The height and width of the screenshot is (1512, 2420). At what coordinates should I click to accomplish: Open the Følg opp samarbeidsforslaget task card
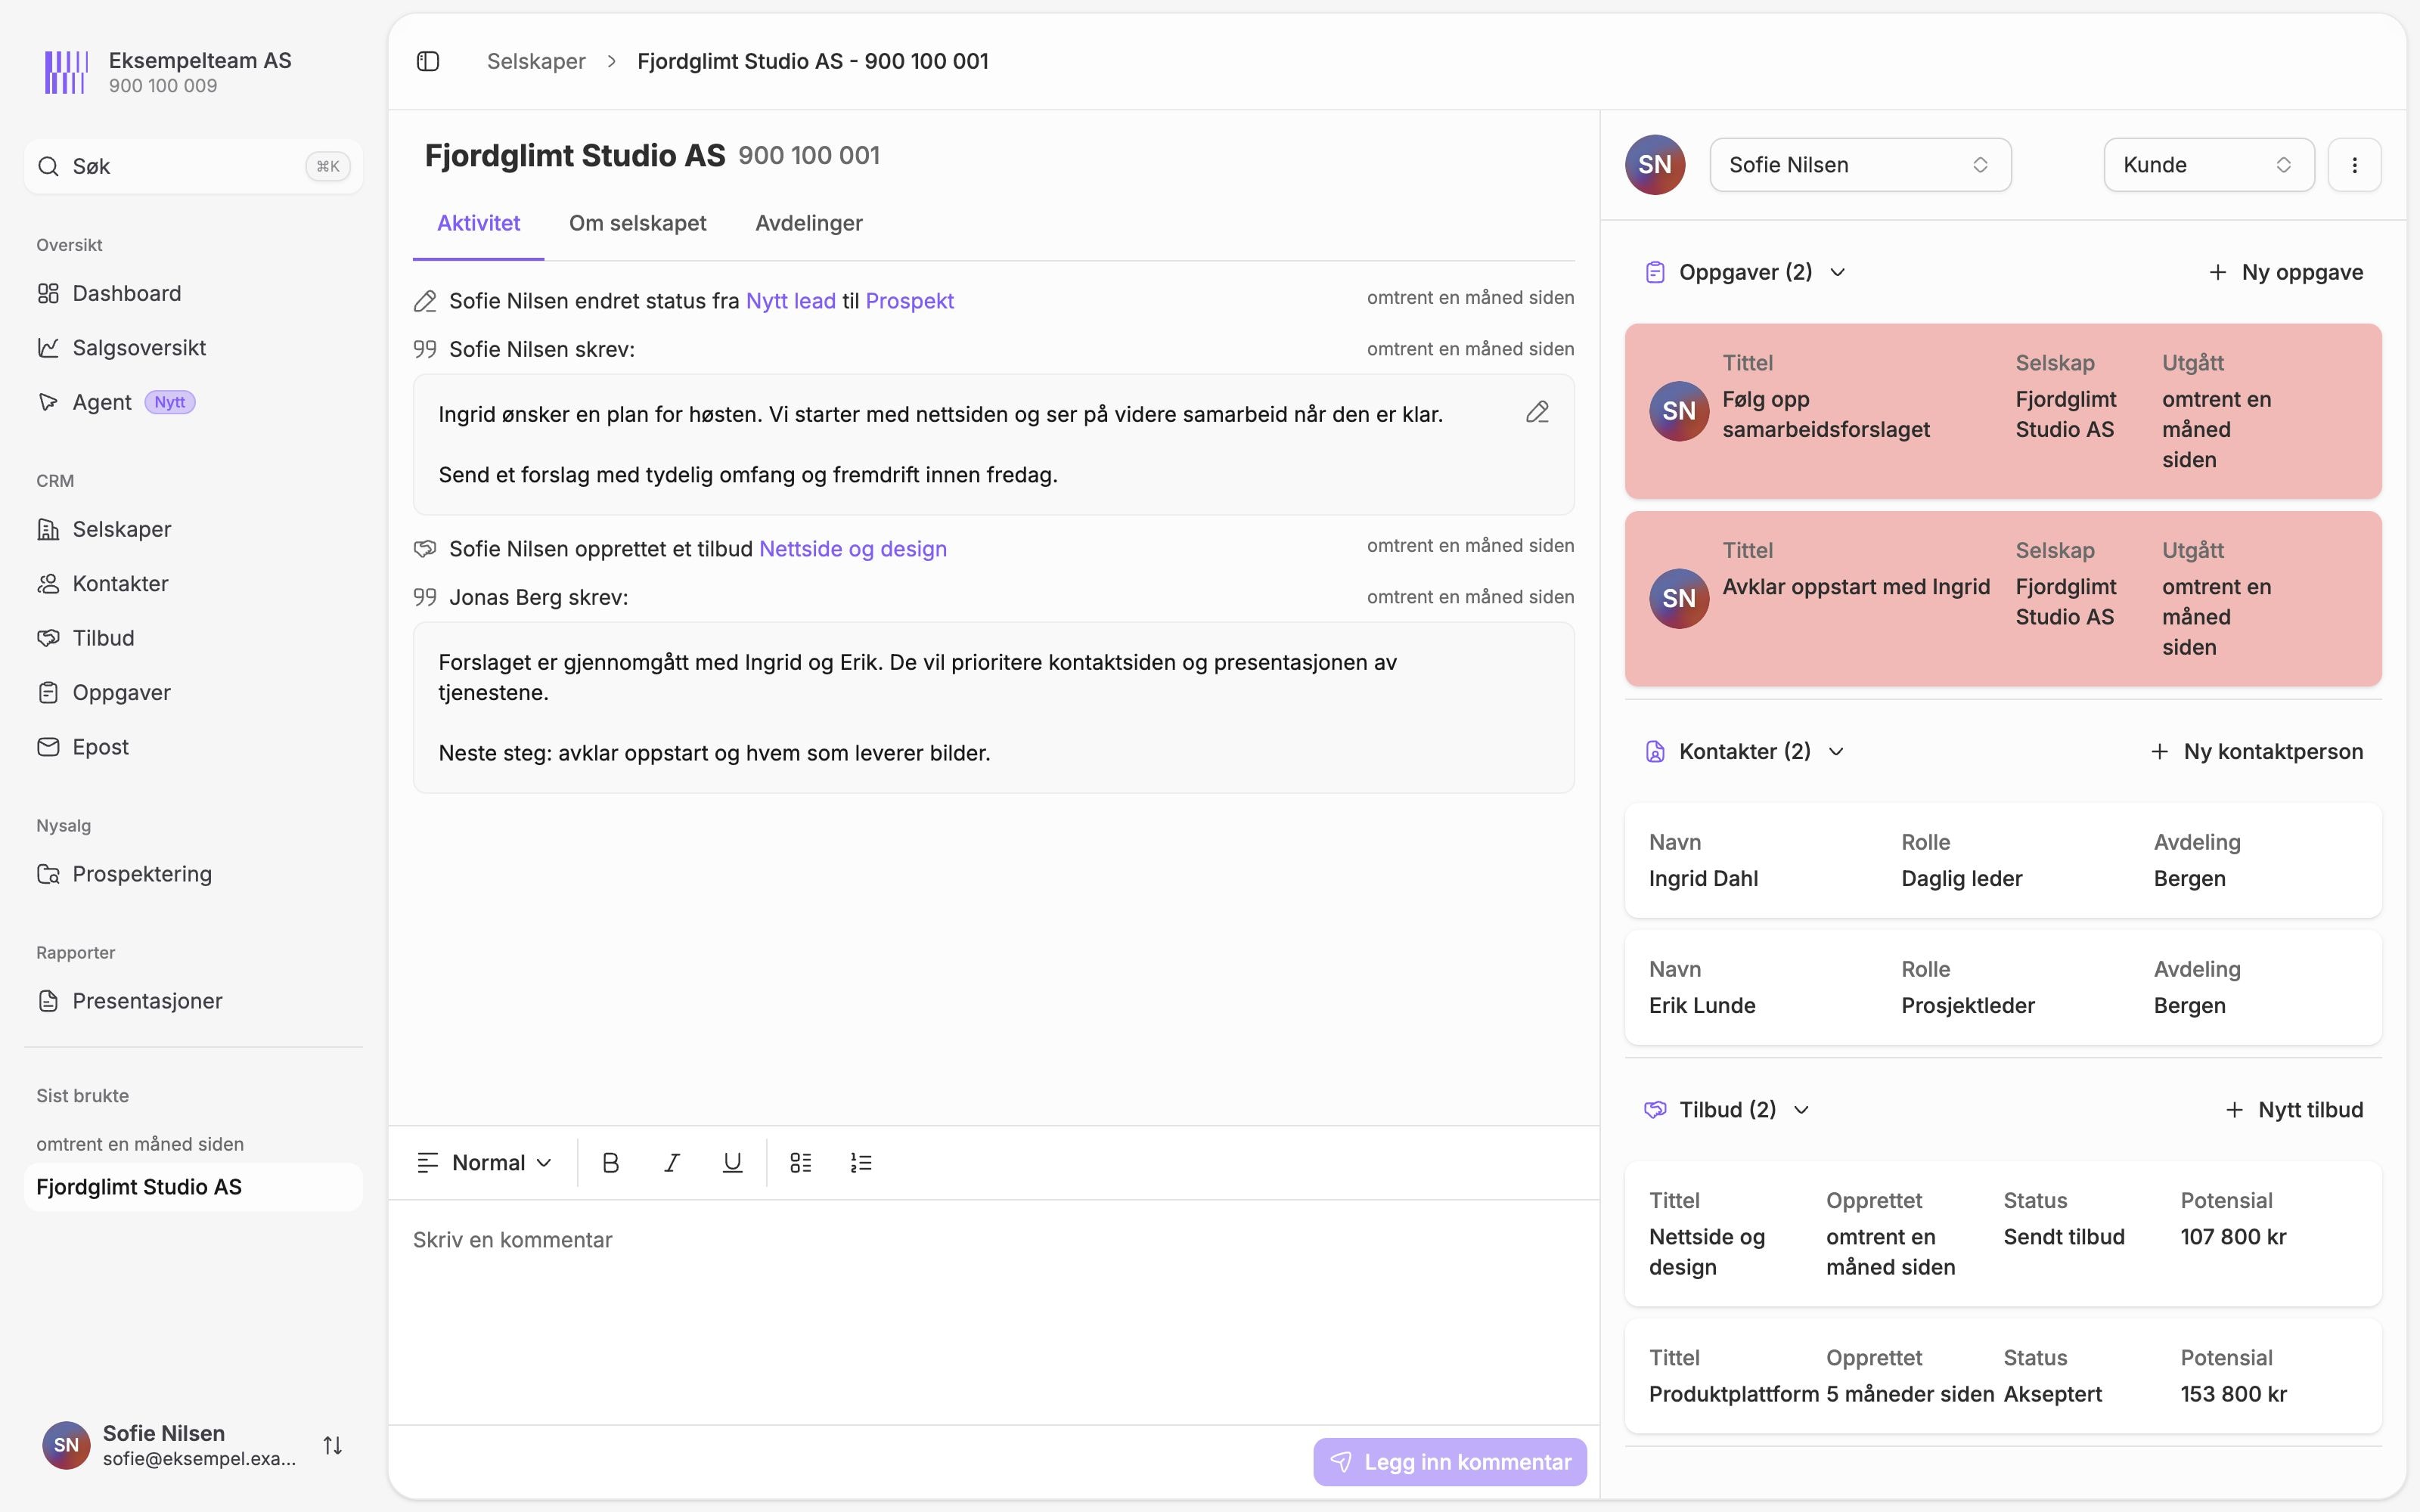point(2003,411)
